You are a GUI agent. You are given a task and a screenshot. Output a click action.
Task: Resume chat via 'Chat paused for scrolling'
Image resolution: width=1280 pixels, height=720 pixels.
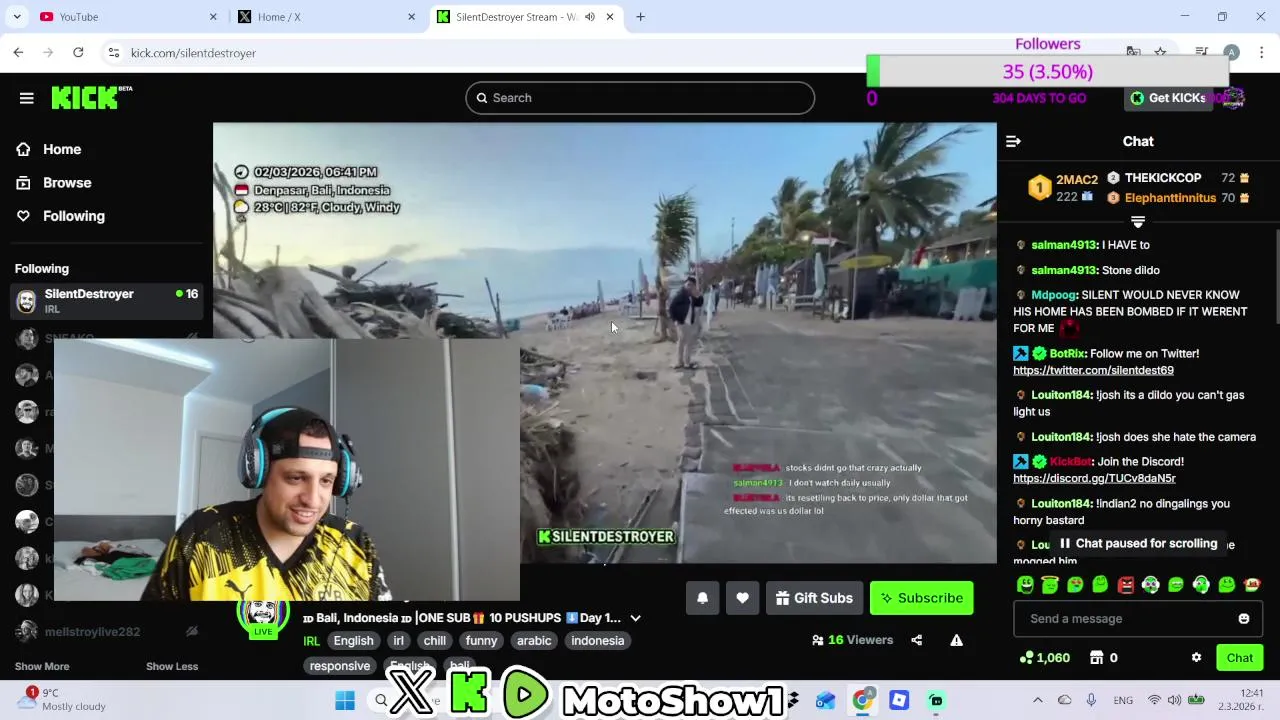click(1138, 544)
